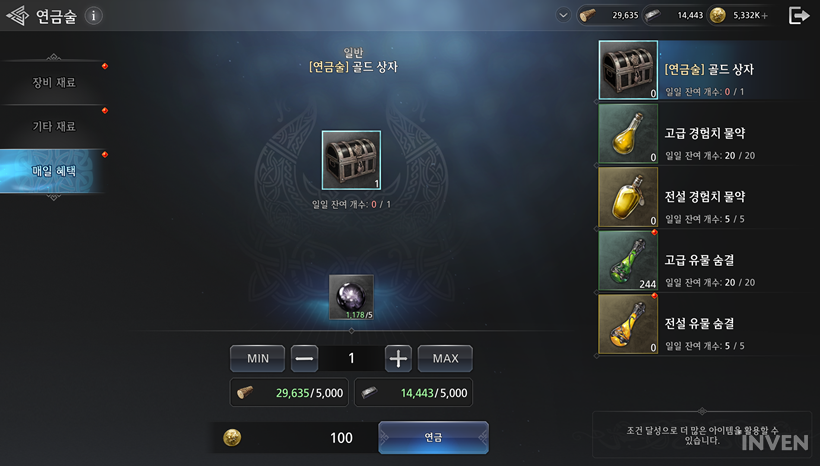Click the MIN quantity button

[x=257, y=358]
